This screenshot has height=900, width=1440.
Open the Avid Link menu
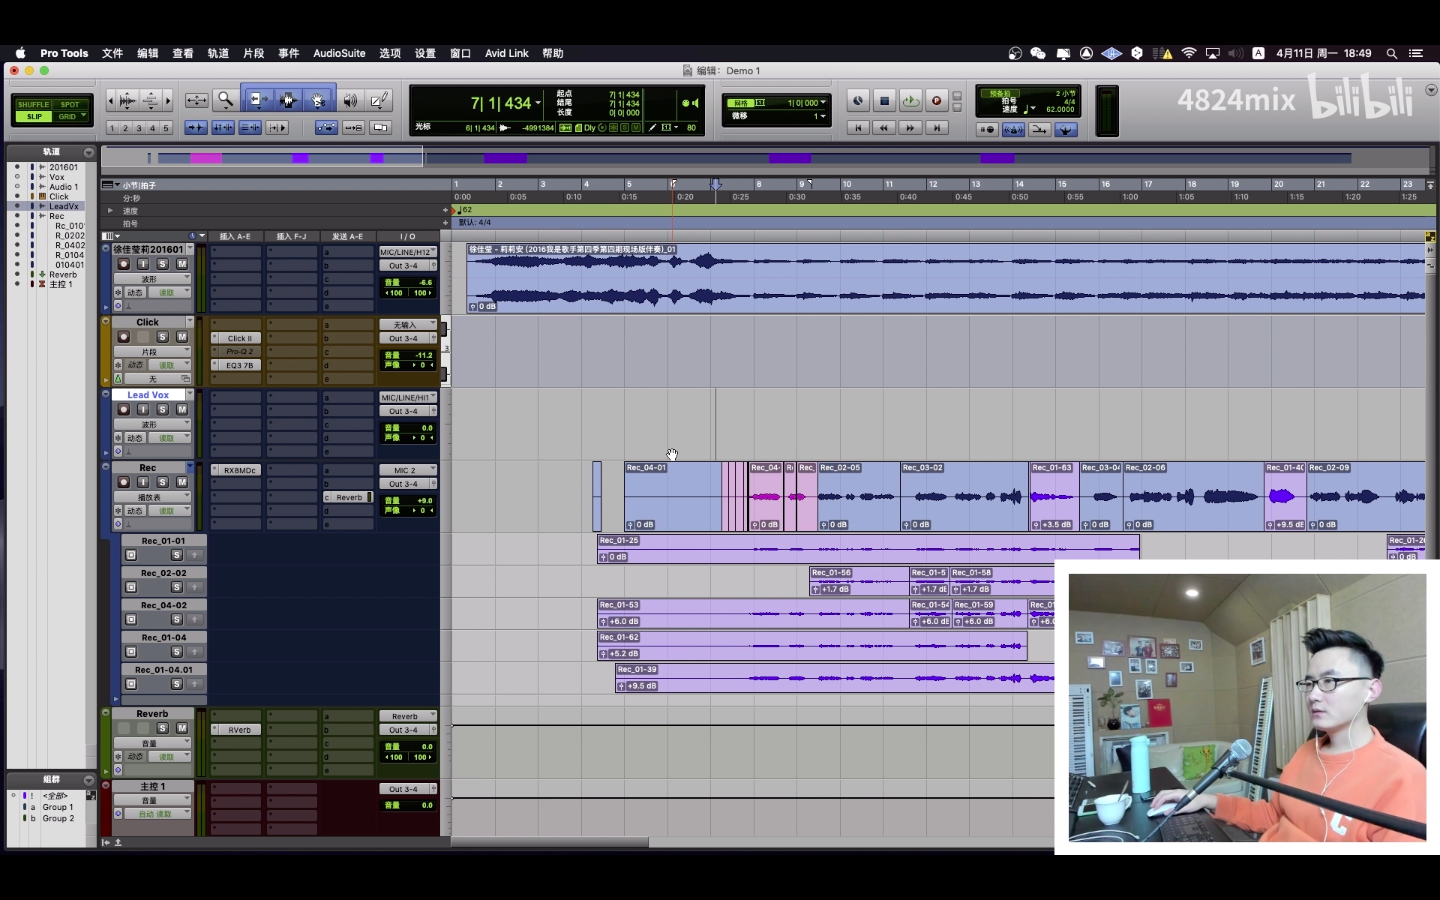(507, 53)
